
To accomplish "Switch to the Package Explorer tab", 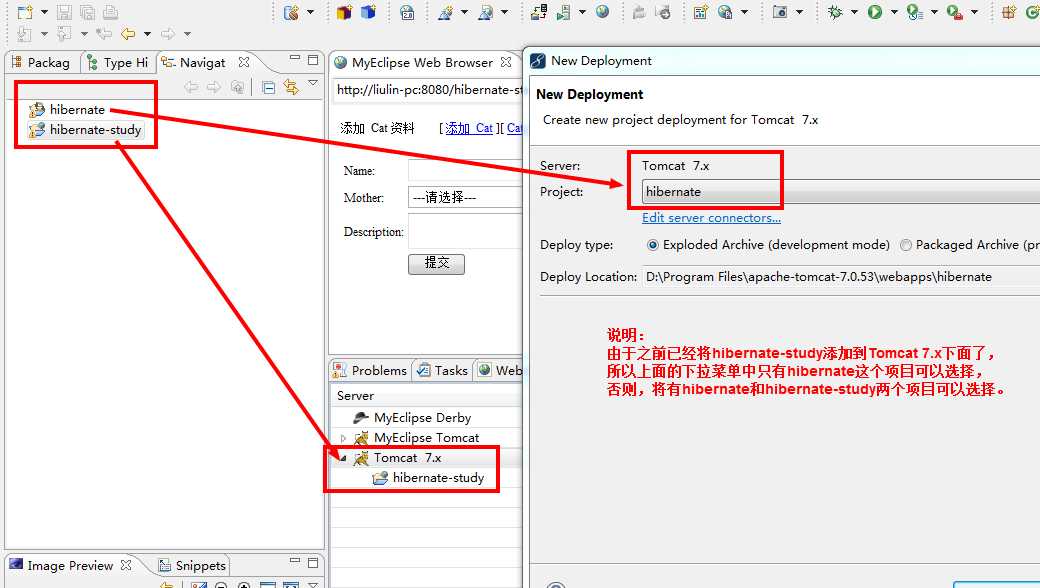I will pyautogui.click(x=40, y=62).
